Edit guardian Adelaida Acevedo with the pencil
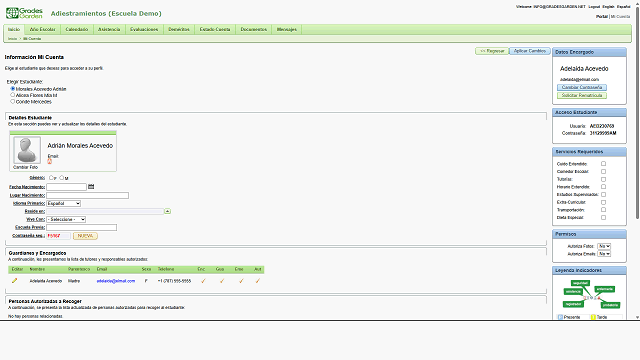 (x=15, y=281)
